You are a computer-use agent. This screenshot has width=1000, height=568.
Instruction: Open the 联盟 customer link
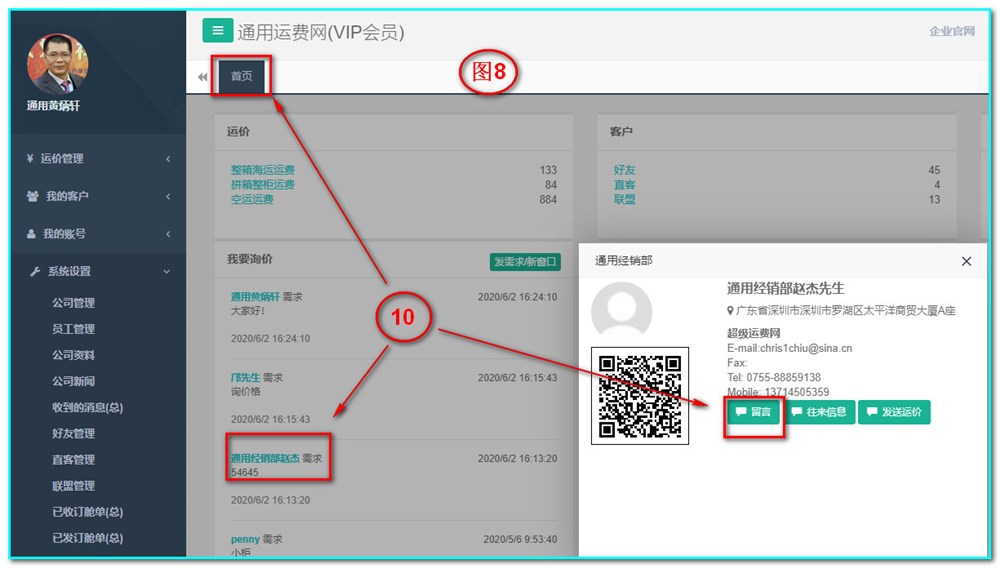click(x=624, y=199)
